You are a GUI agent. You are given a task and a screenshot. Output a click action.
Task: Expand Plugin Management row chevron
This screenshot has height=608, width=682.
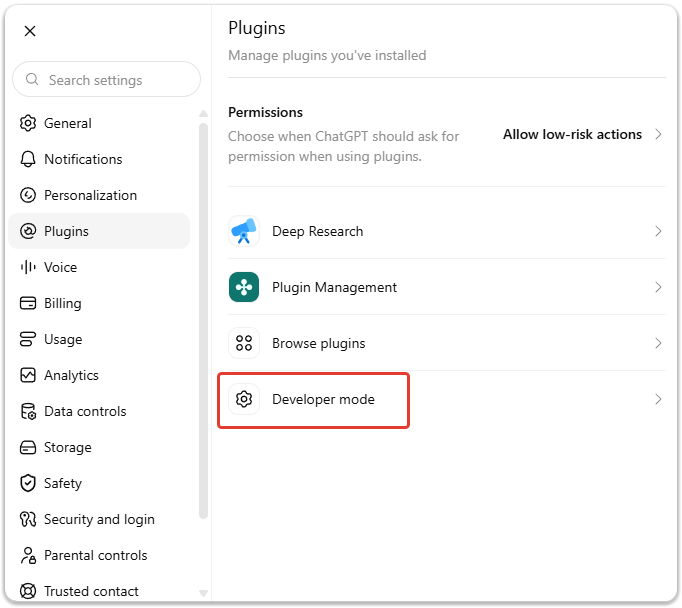pos(658,287)
